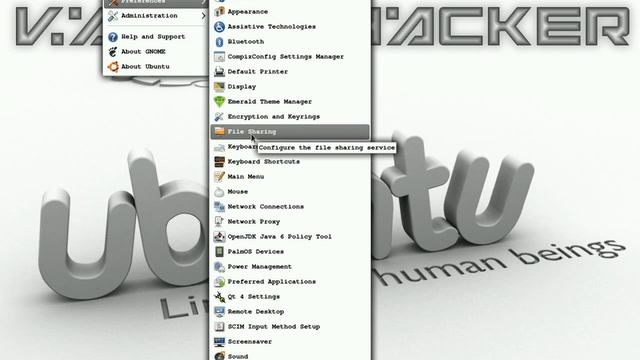The height and width of the screenshot is (360, 640).
Task: Select the Mouse text label
Action: 238,191
